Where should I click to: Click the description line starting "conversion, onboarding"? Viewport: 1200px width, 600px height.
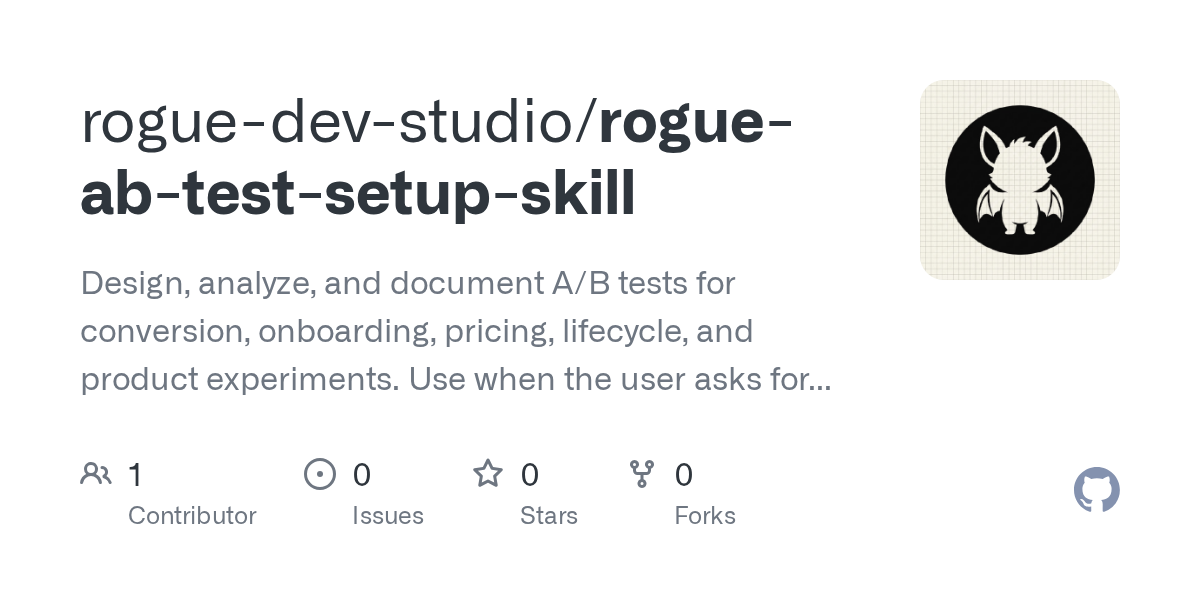click(x=416, y=331)
